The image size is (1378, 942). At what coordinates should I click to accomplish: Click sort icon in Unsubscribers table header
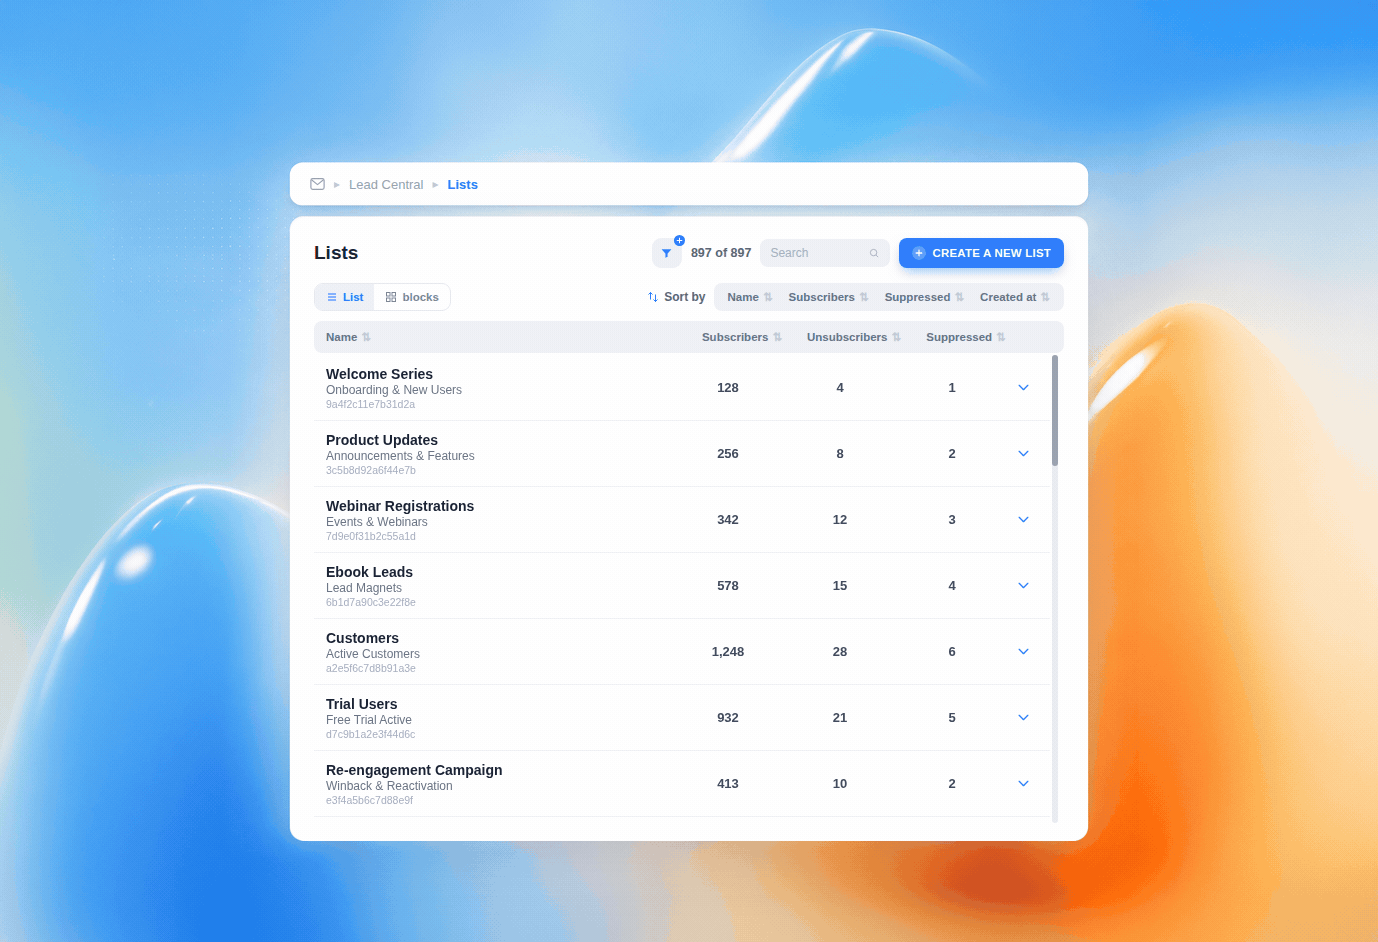896,337
